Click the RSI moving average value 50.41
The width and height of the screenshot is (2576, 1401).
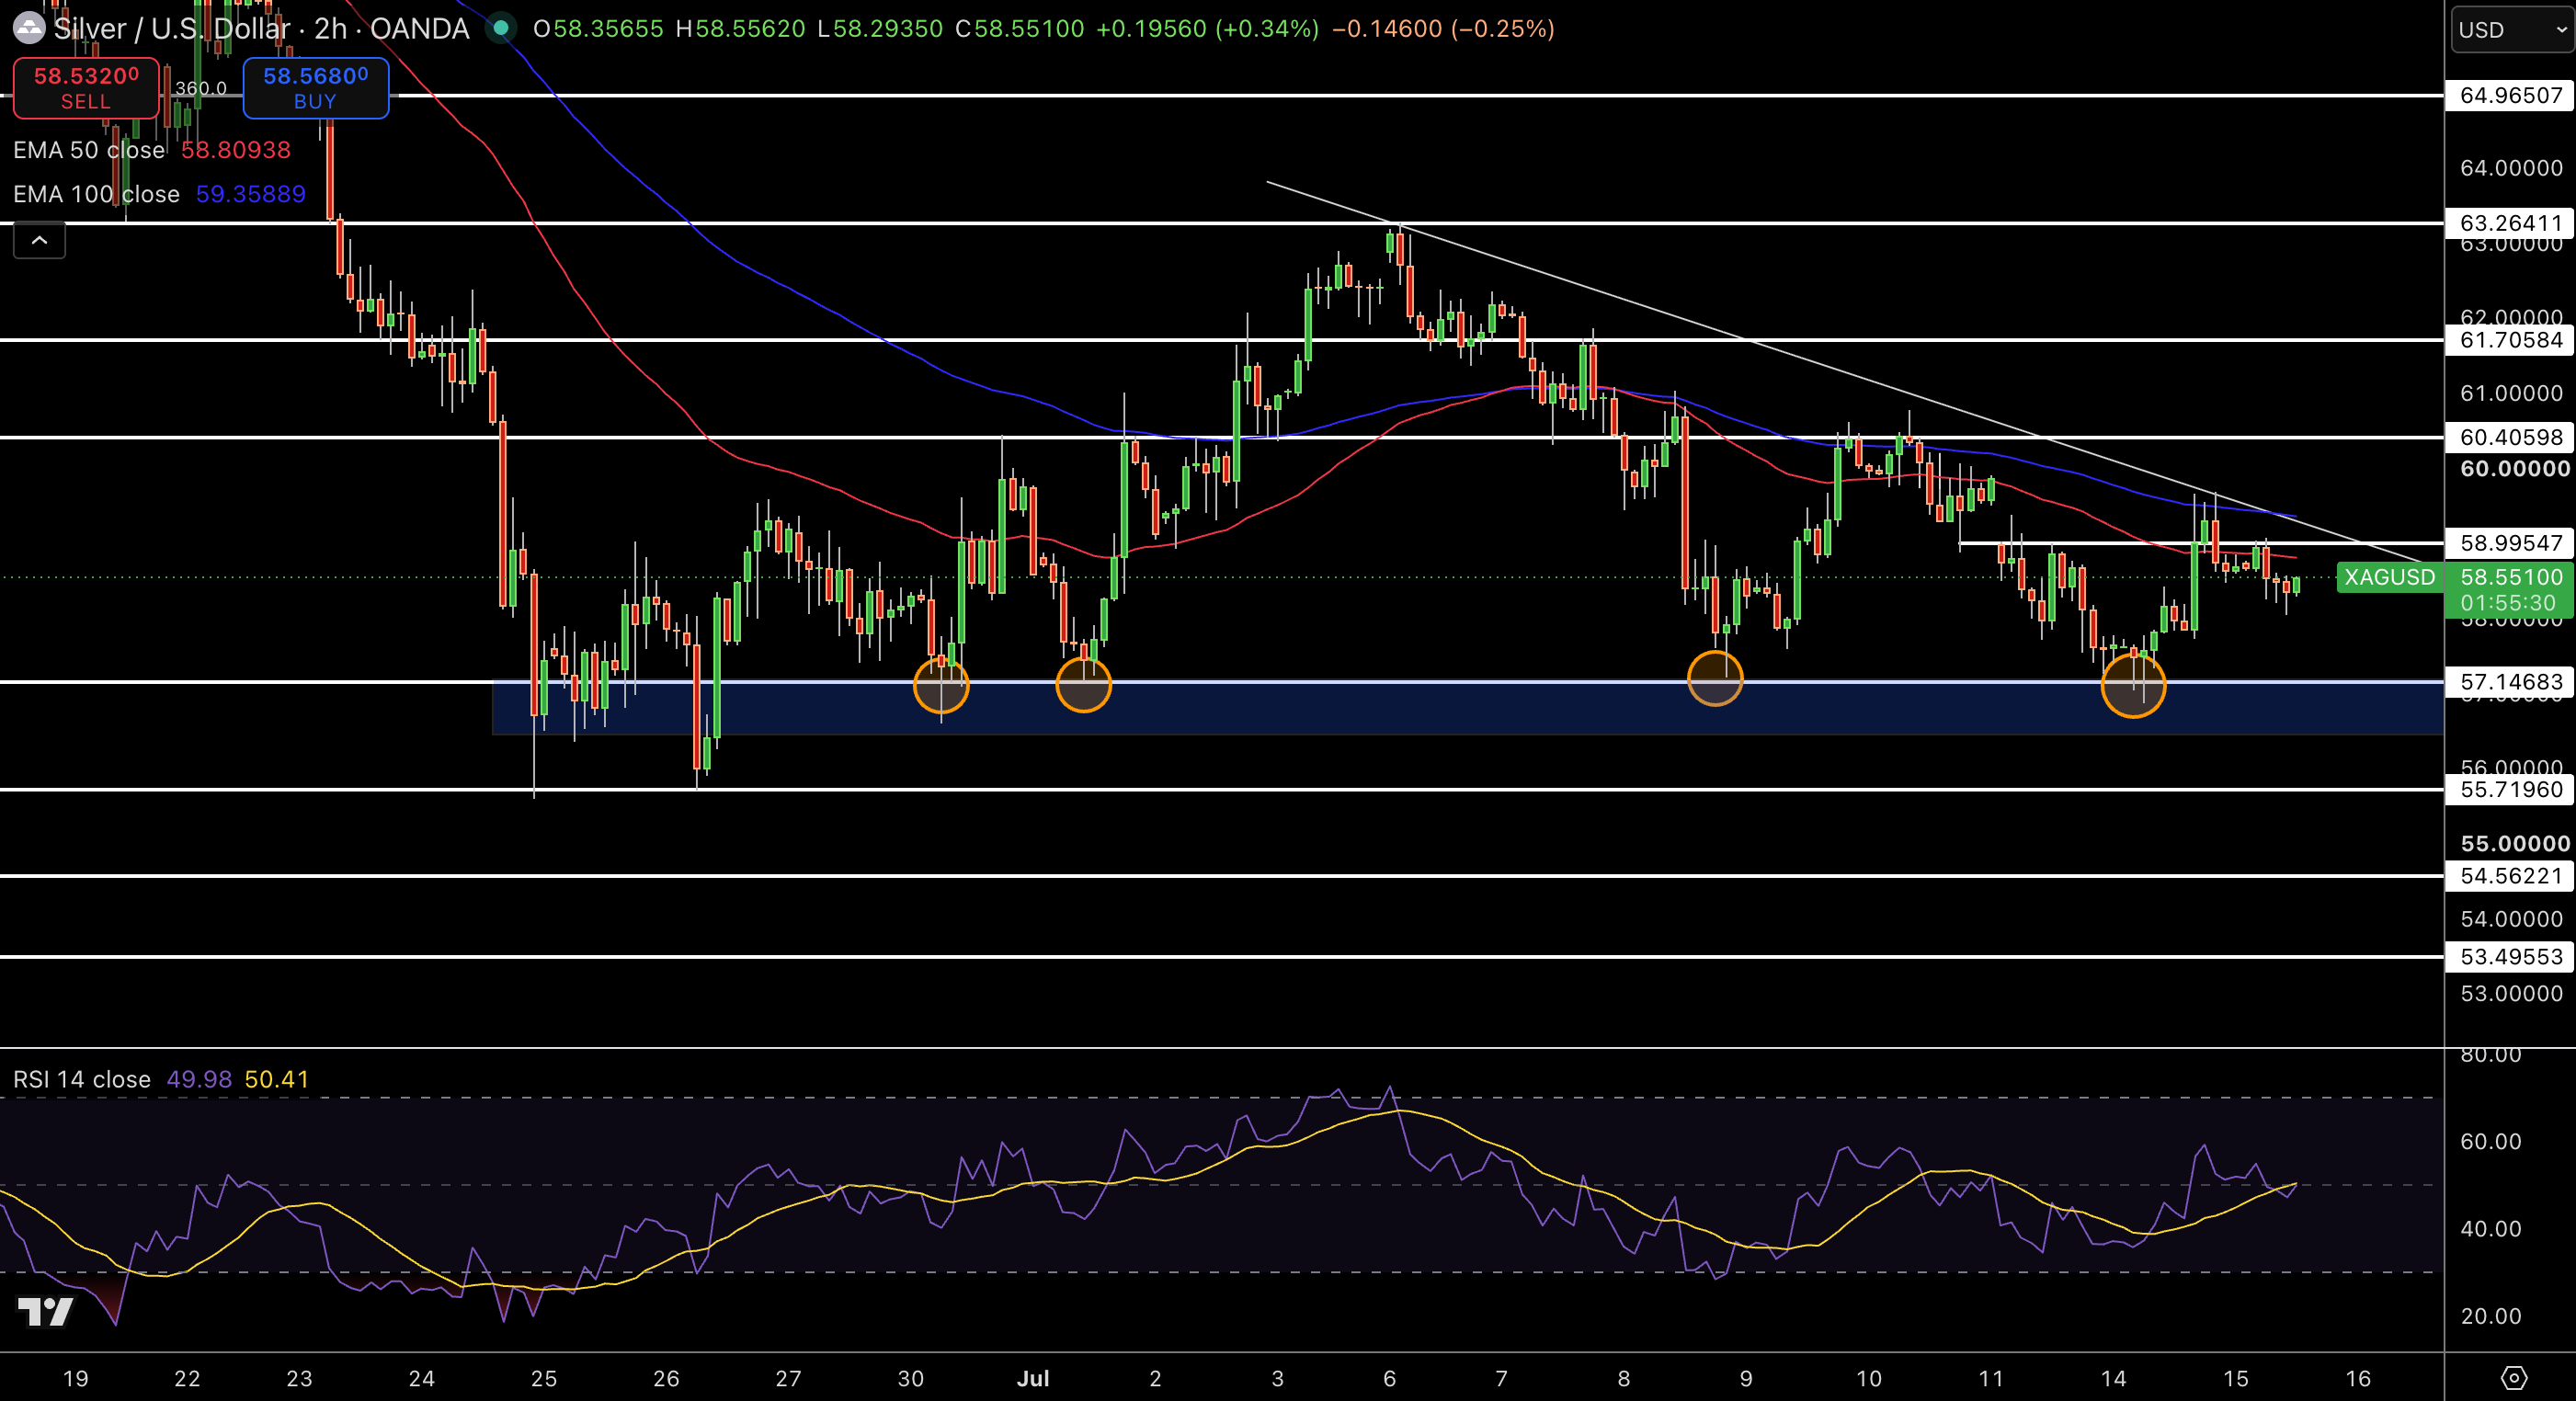point(277,1080)
